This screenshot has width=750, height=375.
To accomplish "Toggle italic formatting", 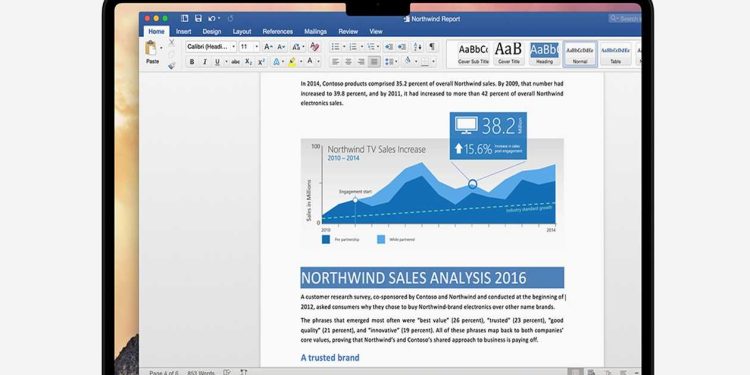I will click(x=205, y=62).
